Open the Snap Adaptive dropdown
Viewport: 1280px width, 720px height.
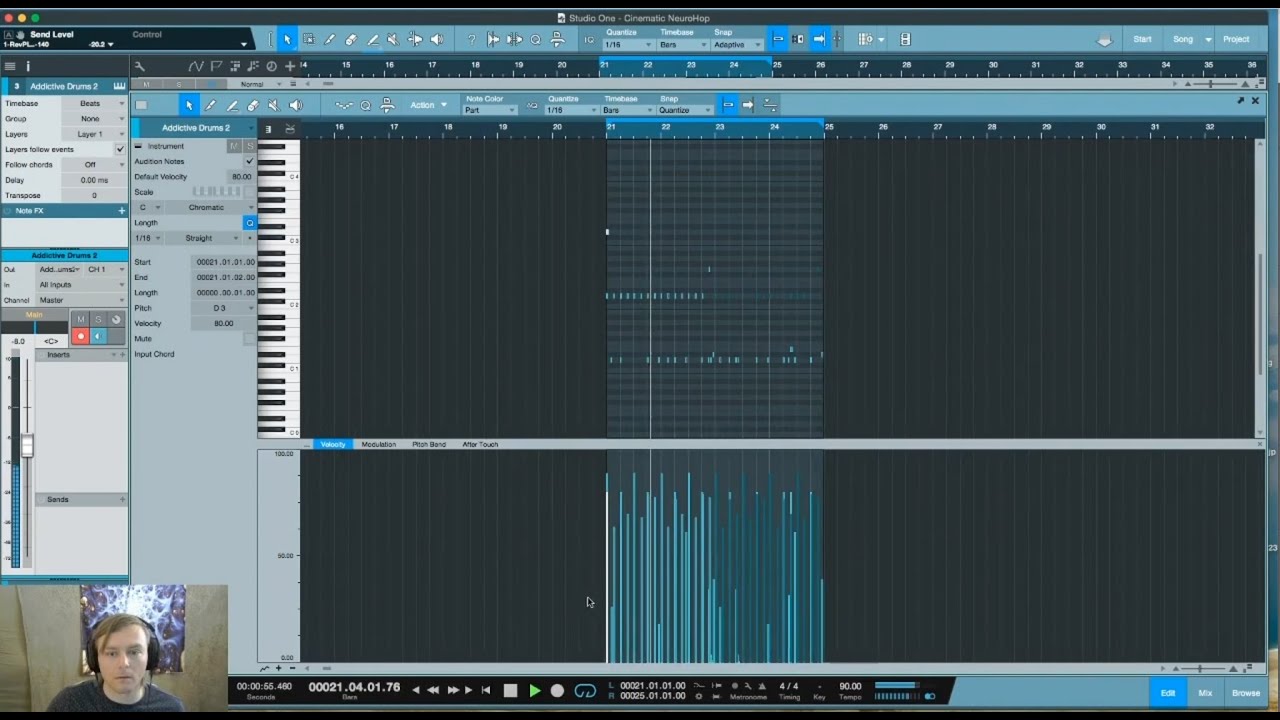(737, 45)
